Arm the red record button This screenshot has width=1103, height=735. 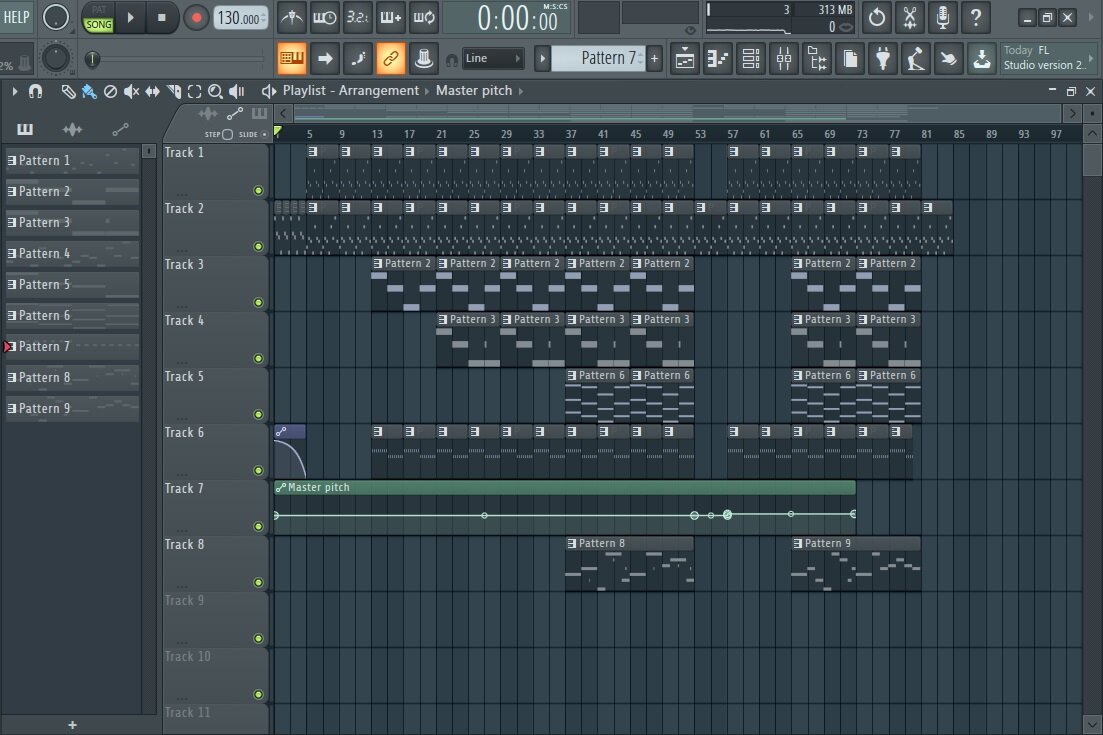pos(196,18)
